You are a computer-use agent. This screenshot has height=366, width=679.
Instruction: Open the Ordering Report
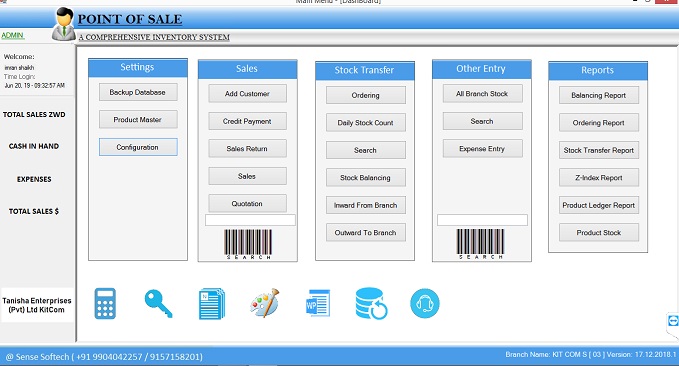point(599,123)
